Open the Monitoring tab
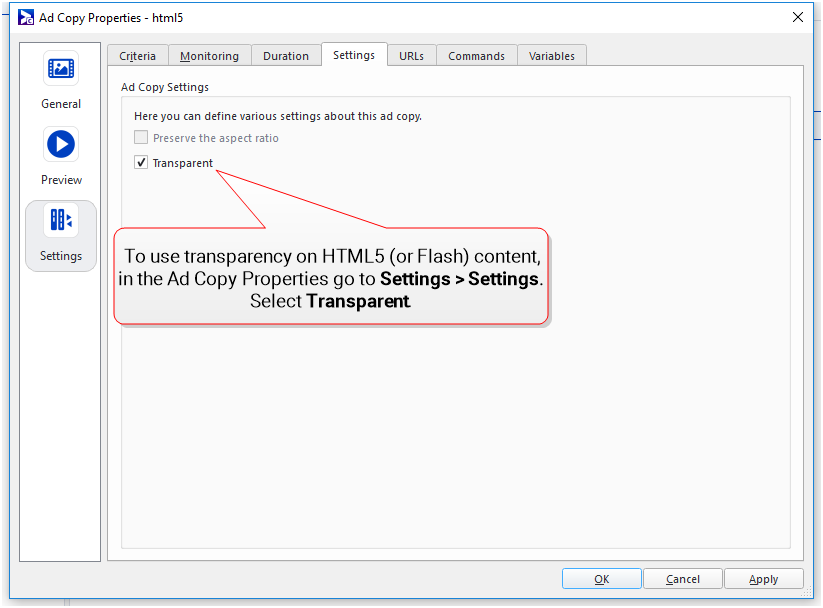823x608 pixels. (209, 56)
